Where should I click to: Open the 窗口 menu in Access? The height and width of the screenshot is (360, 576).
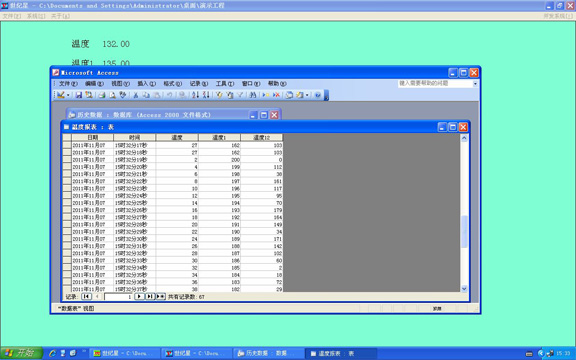251,84
